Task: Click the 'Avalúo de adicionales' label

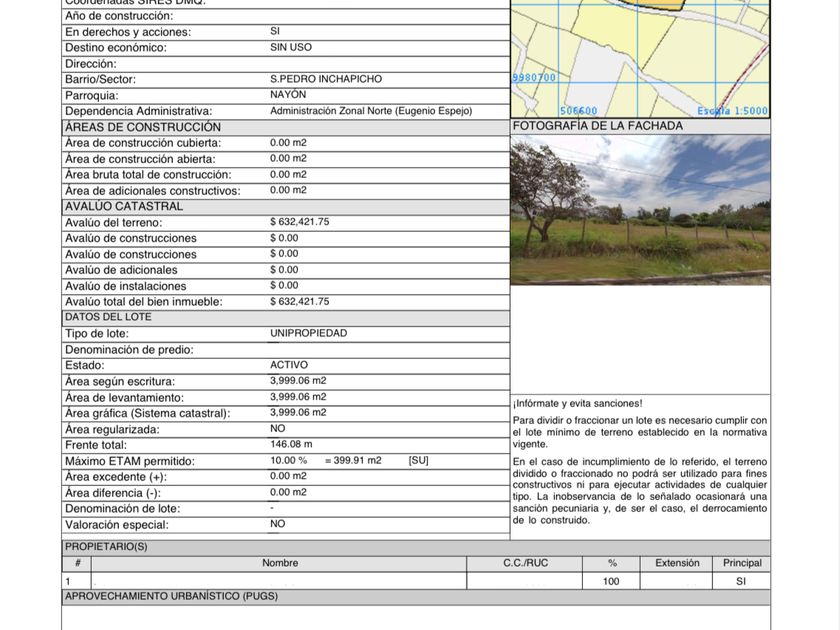Action: click(x=121, y=270)
